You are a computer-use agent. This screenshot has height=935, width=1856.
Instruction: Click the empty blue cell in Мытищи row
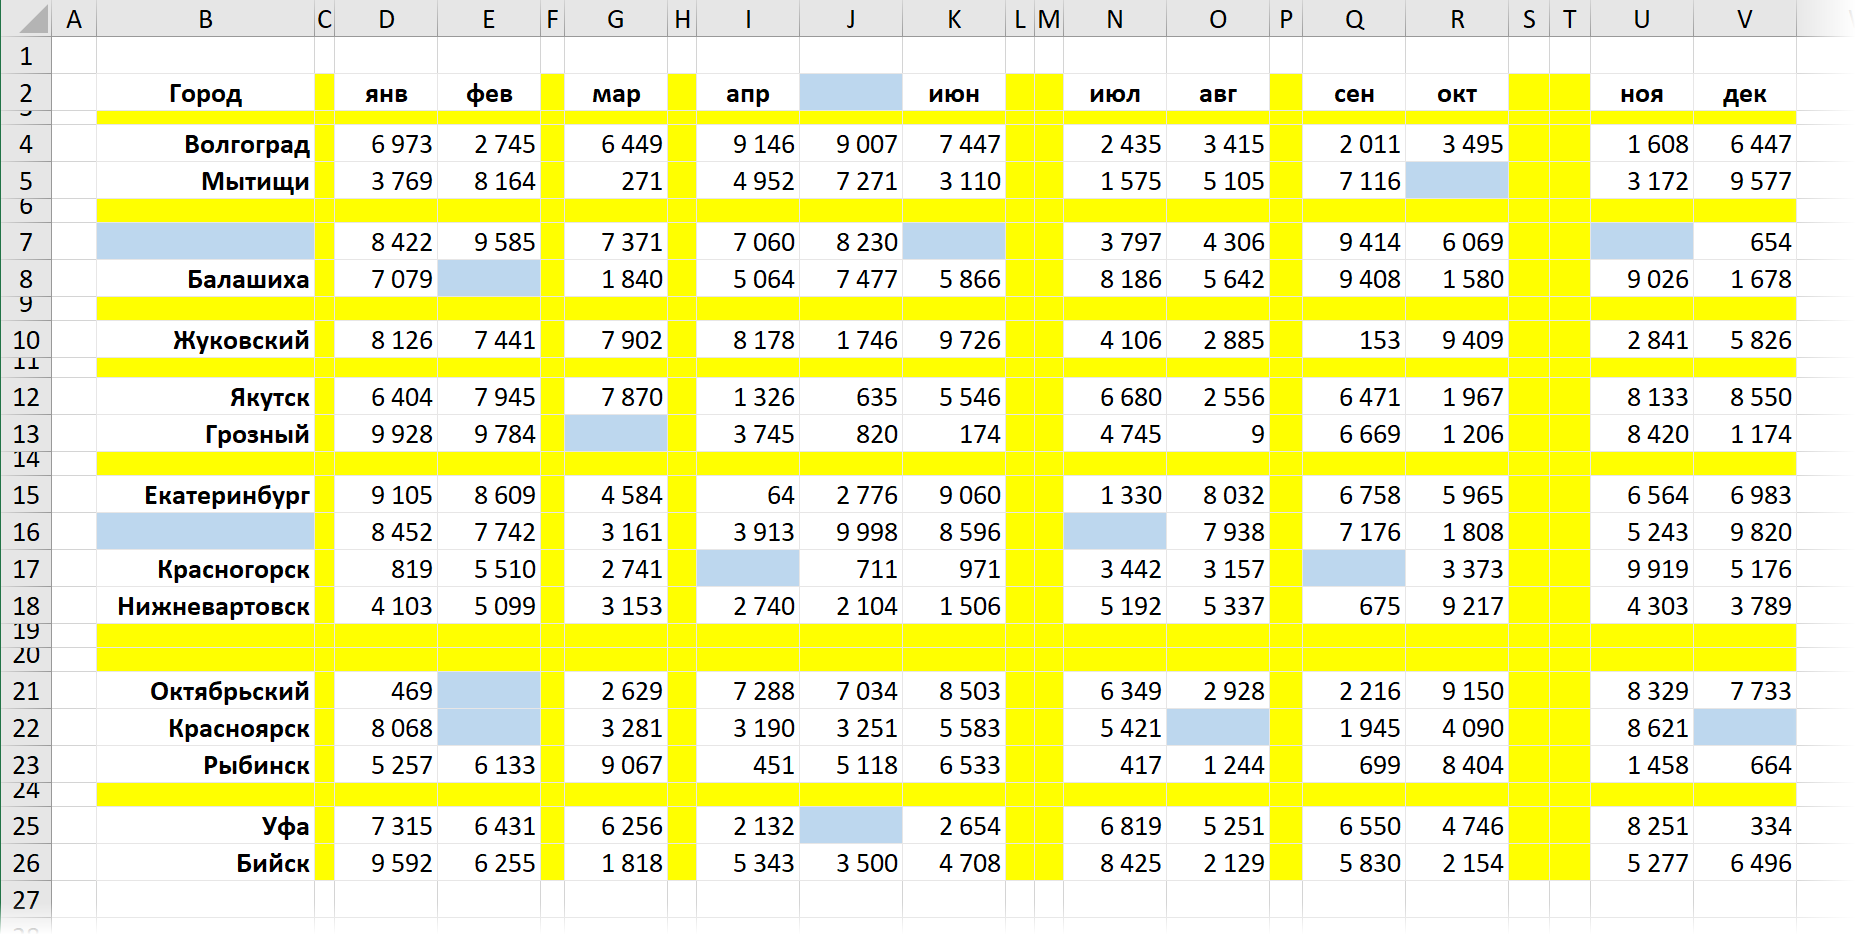click(1456, 181)
